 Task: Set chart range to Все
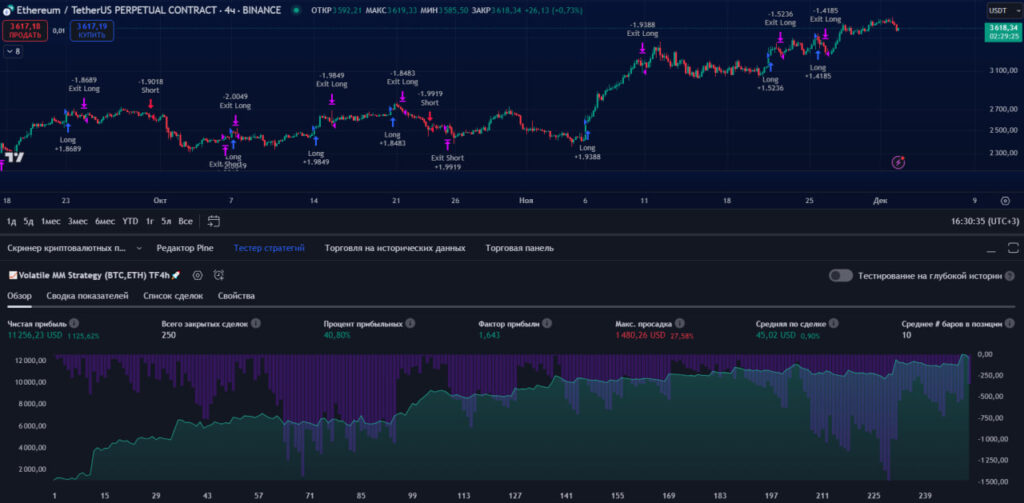tap(185, 221)
